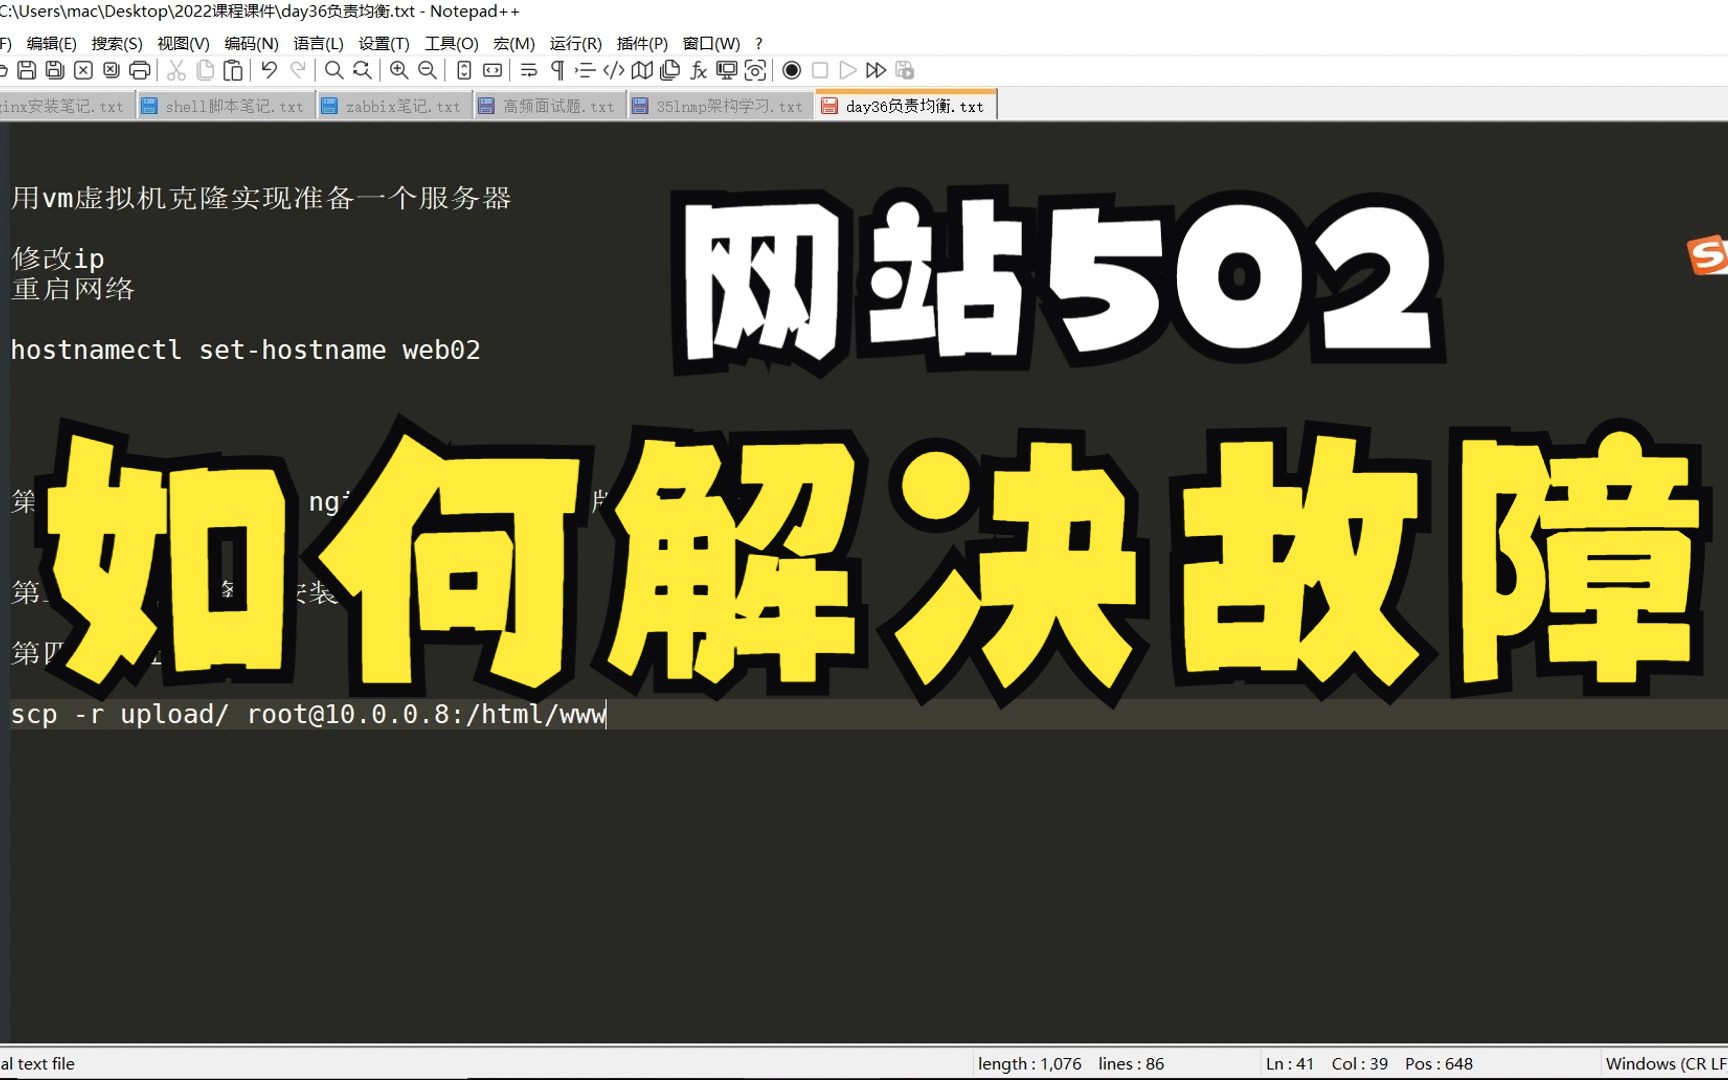The image size is (1728, 1080).
Task: Click the Save All toolbar icon
Action: coord(55,70)
